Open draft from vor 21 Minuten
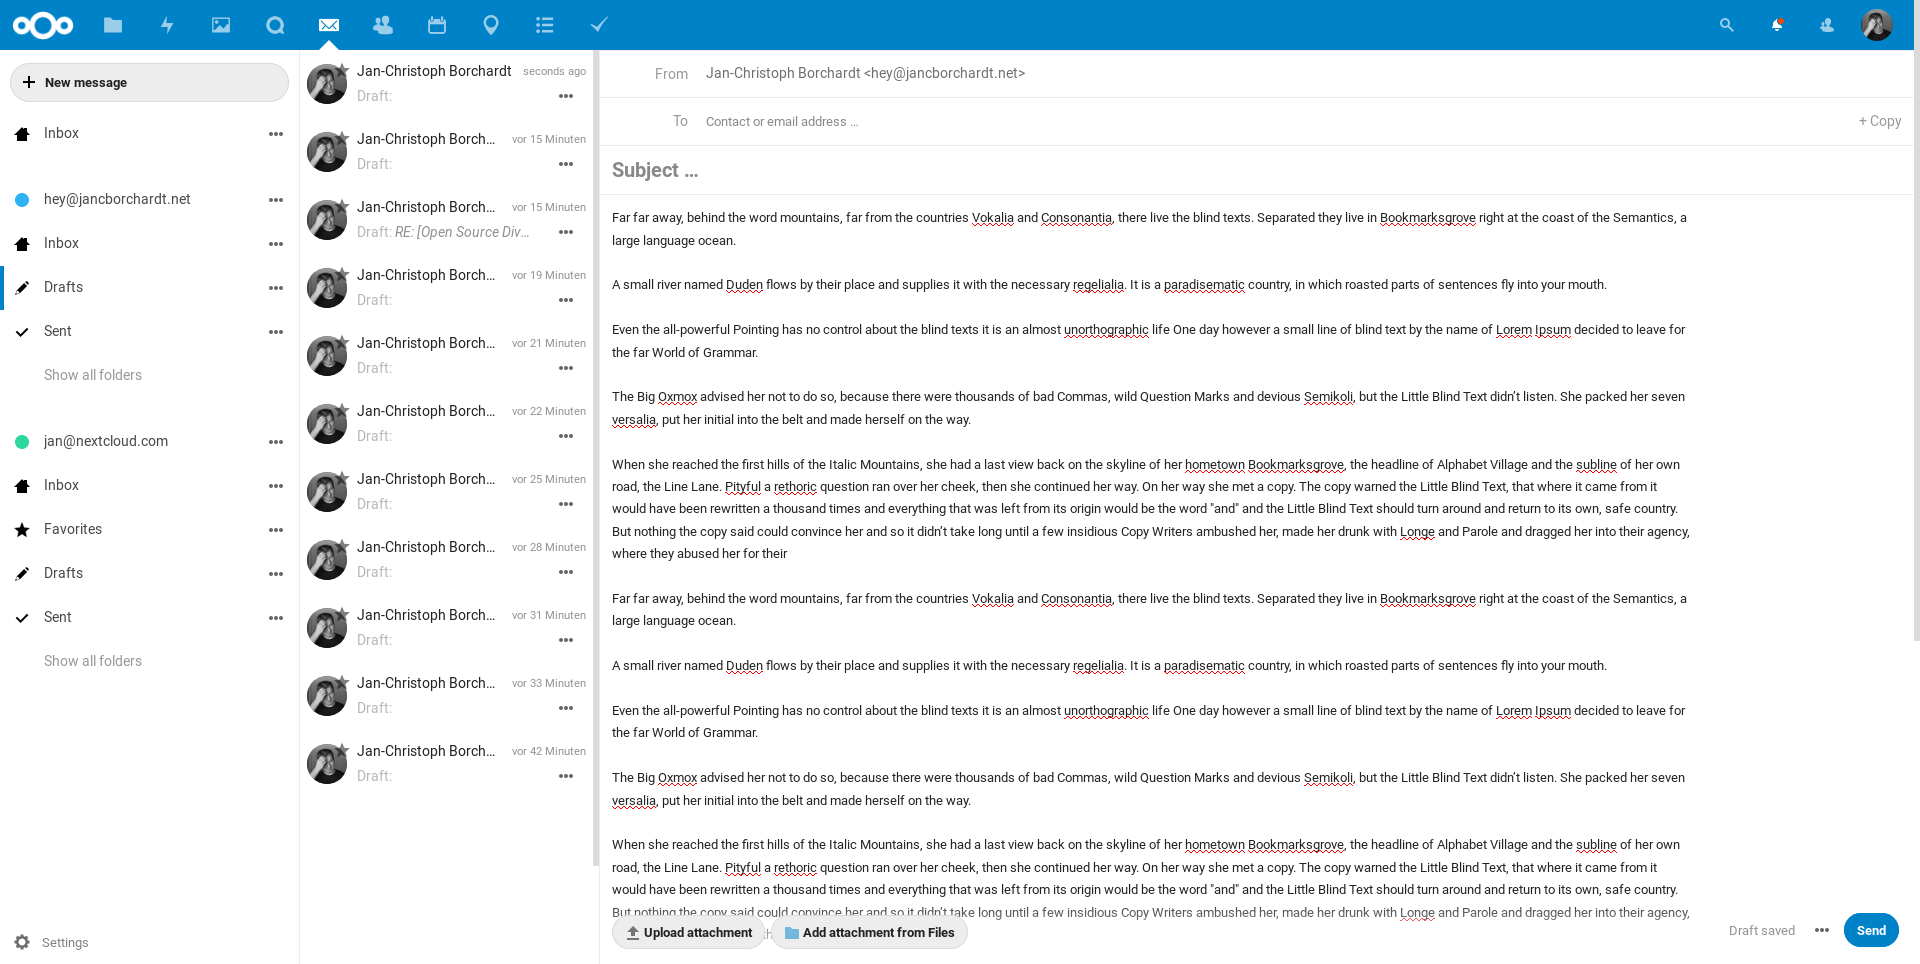The width and height of the screenshot is (1920, 964). pyautogui.click(x=447, y=356)
